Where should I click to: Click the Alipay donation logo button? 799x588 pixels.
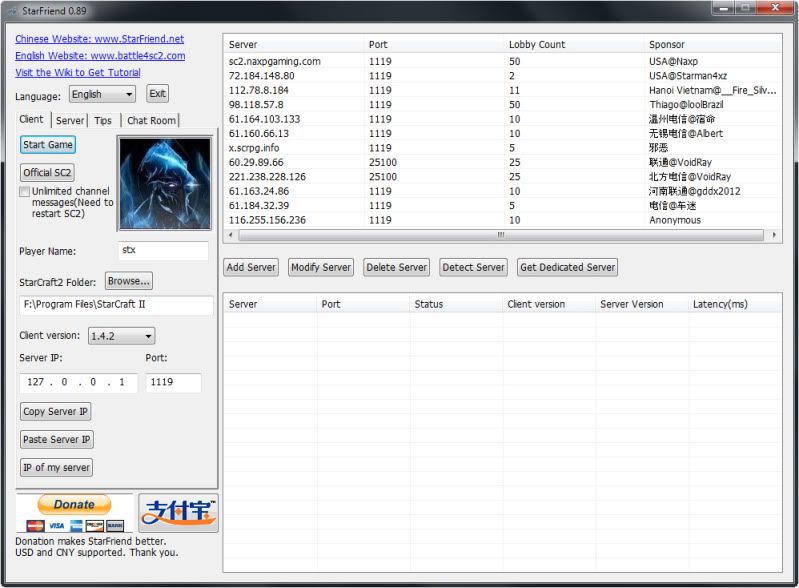(x=178, y=513)
